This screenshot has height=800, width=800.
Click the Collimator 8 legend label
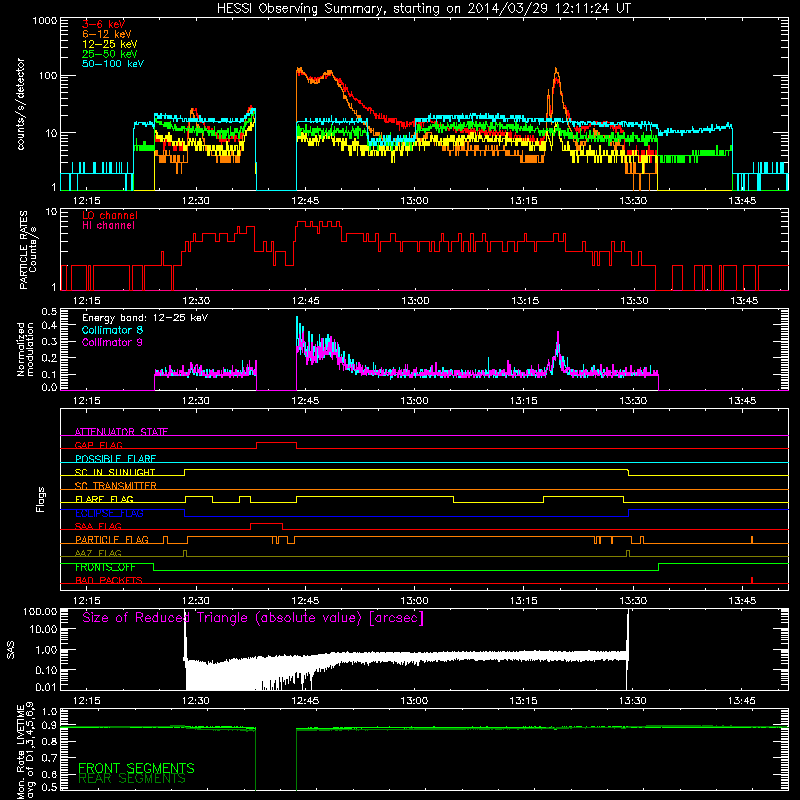(x=112, y=330)
